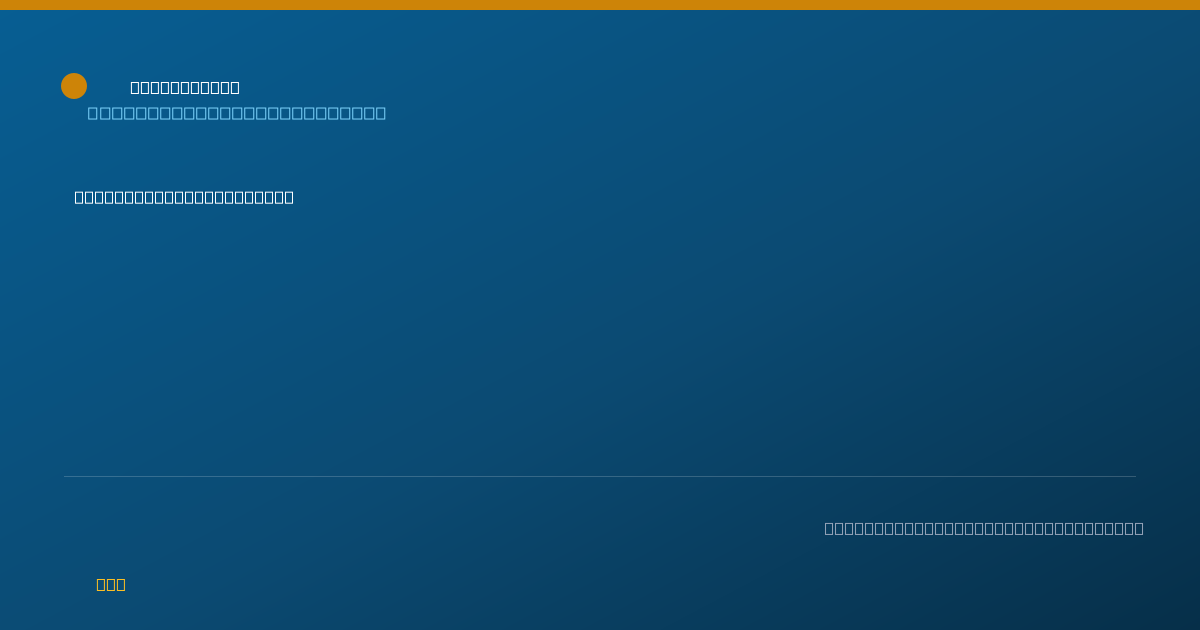Click the orange circle icon at top left
Screen dimensions: 1200x630
(x=74, y=86)
